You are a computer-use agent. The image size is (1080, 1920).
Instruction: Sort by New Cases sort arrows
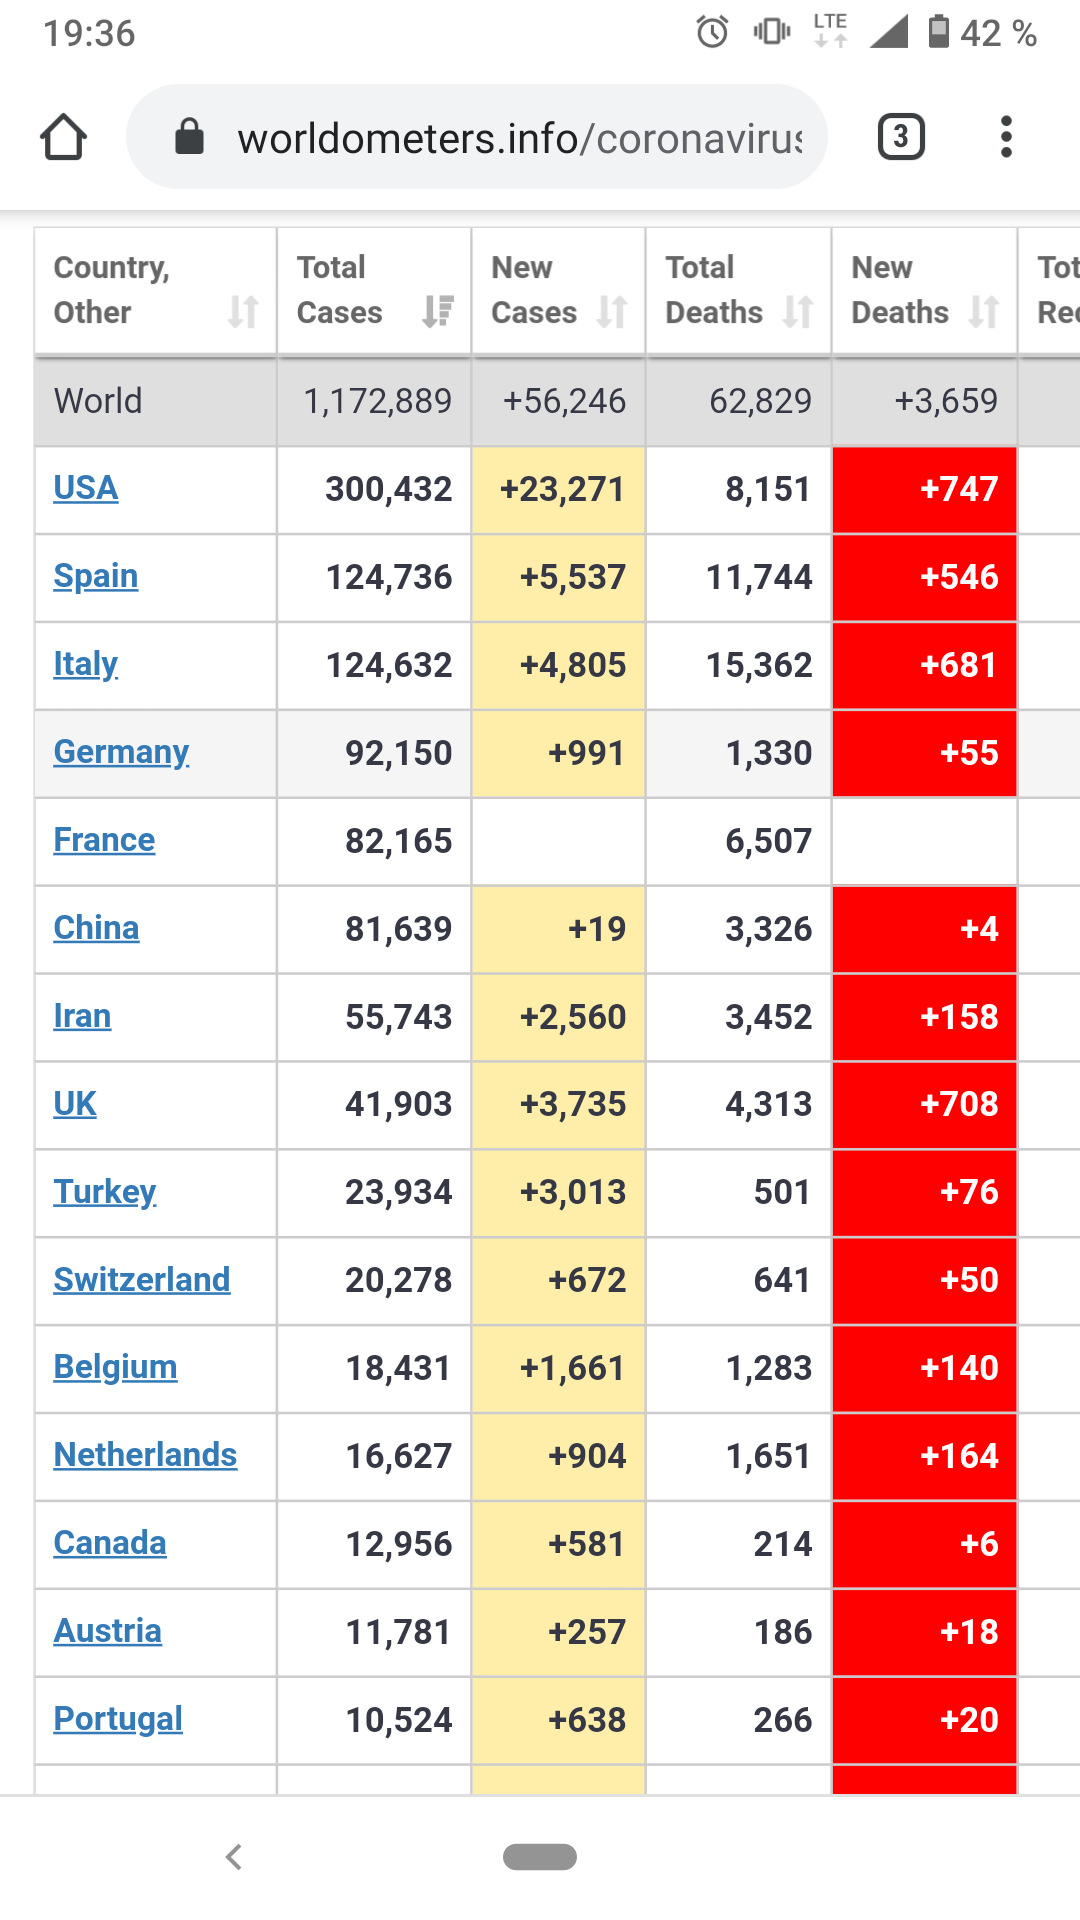pos(612,312)
